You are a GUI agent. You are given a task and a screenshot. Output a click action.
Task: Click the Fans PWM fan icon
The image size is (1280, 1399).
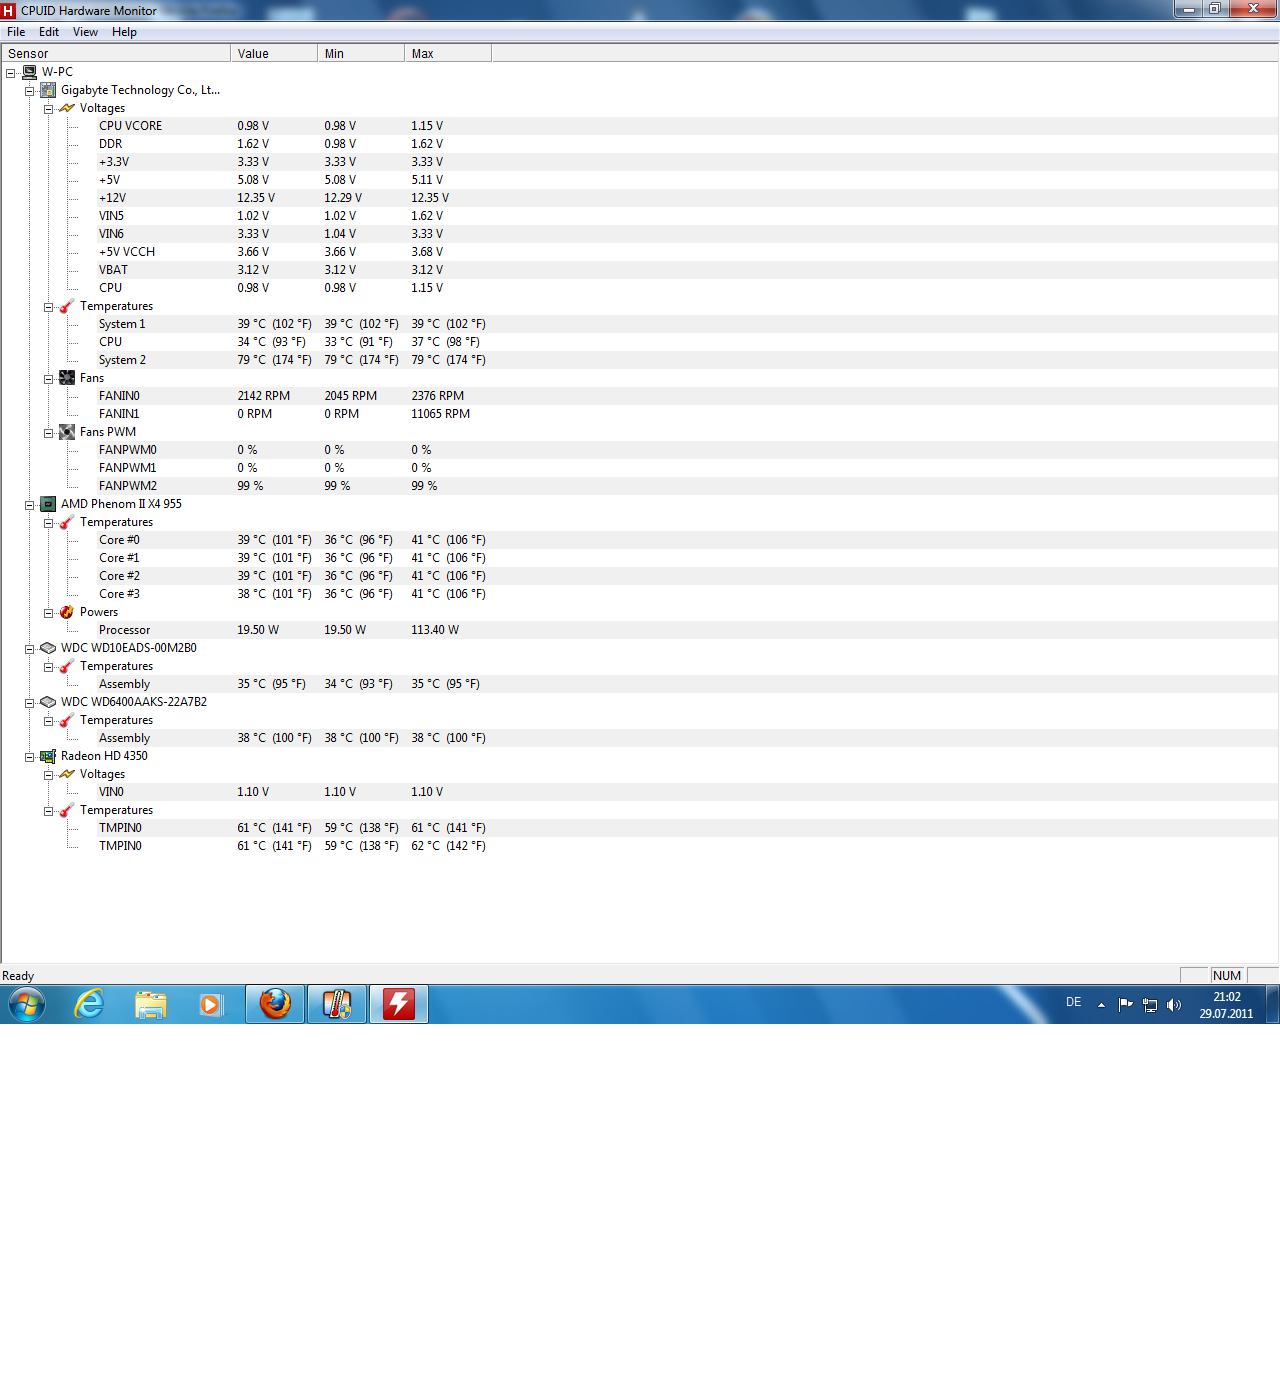tap(67, 432)
